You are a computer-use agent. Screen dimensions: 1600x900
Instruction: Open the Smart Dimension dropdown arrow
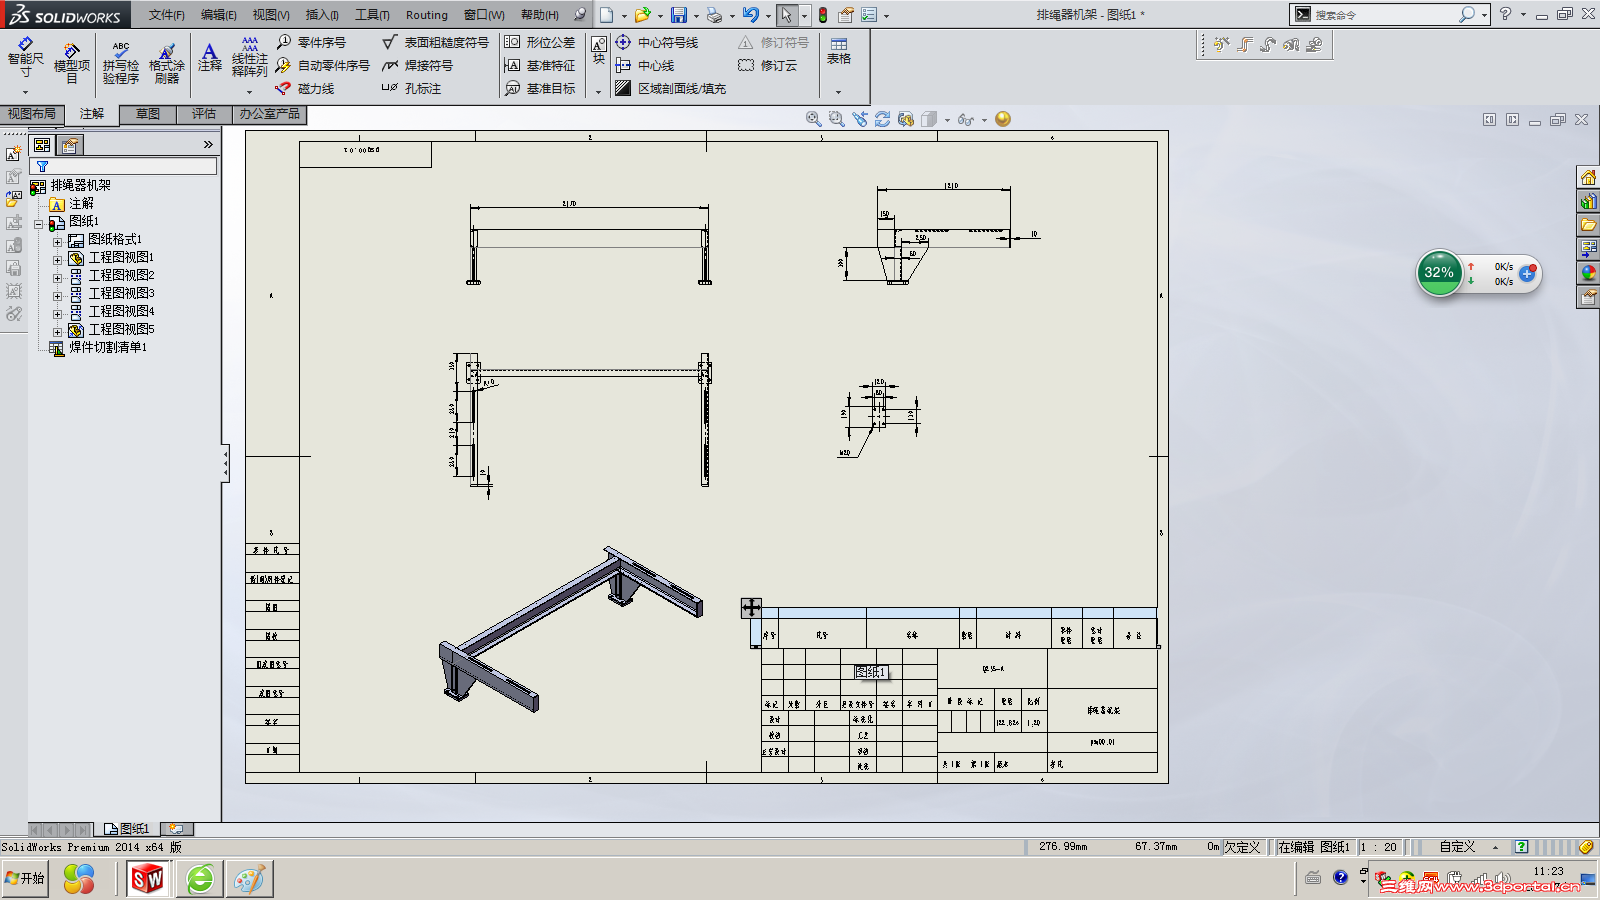point(25,92)
